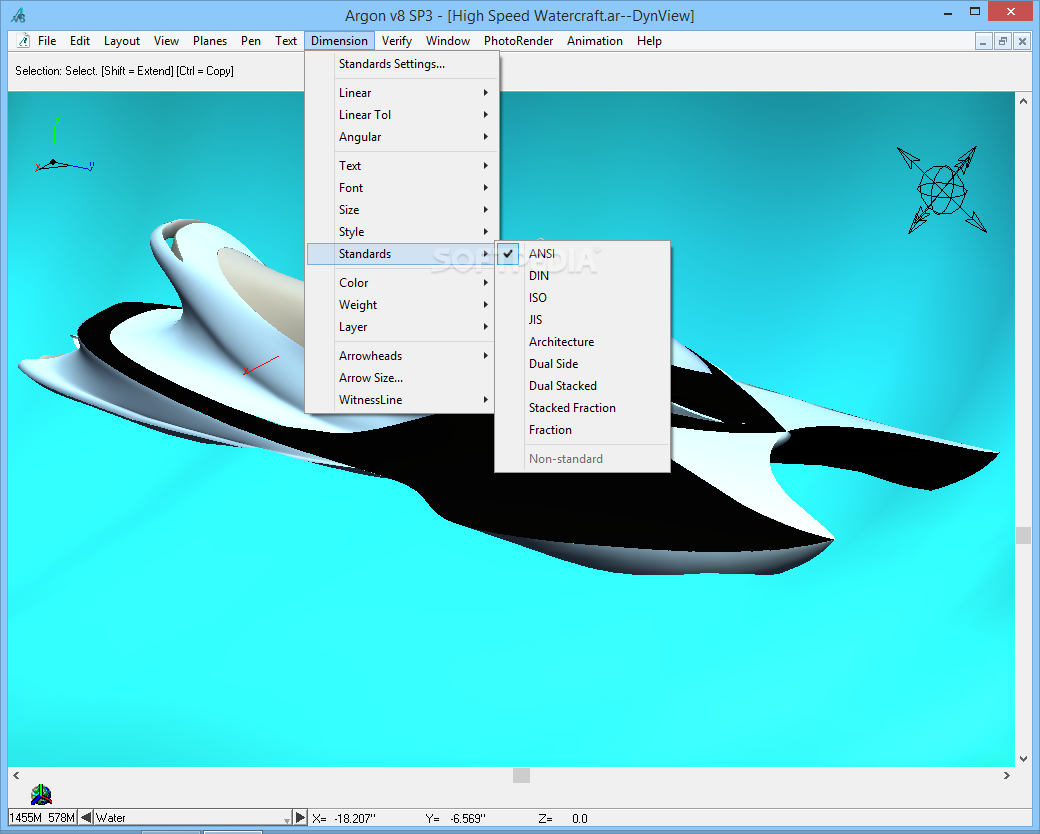
Task: Click the 3D trackball navigation globe
Action: pos(942,190)
